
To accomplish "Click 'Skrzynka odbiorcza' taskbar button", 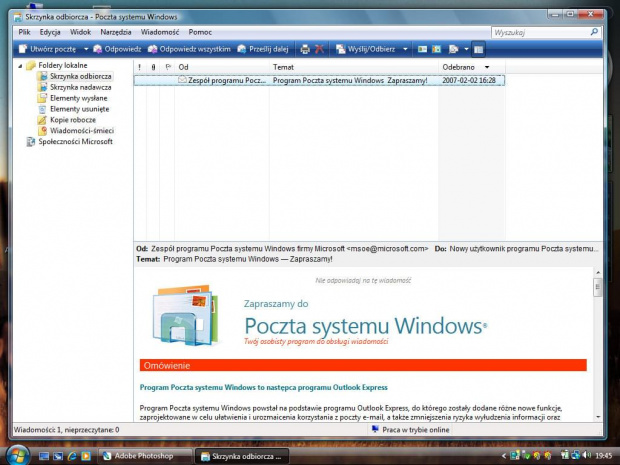I will click(242, 456).
